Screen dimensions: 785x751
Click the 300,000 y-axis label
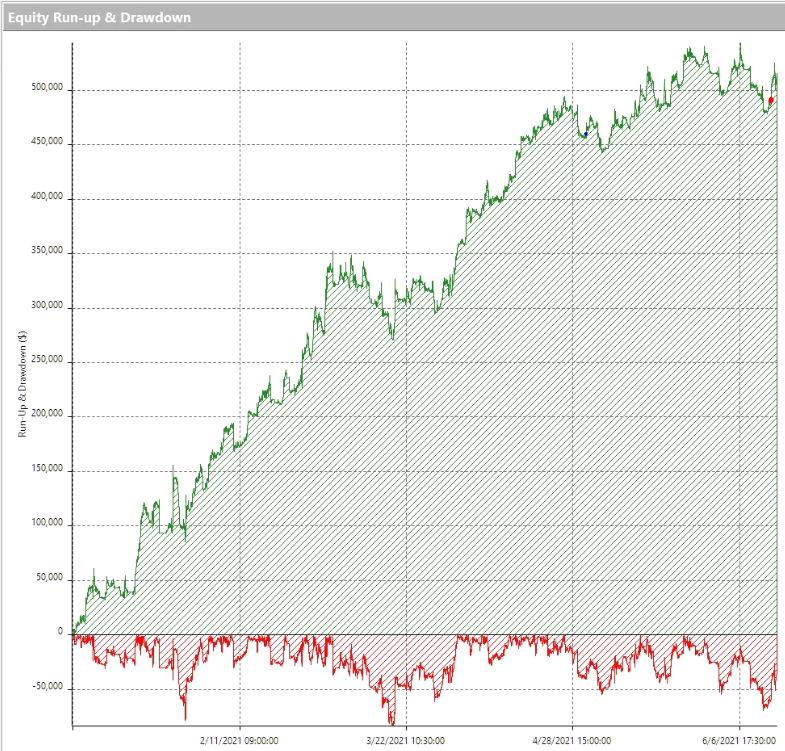coord(47,305)
